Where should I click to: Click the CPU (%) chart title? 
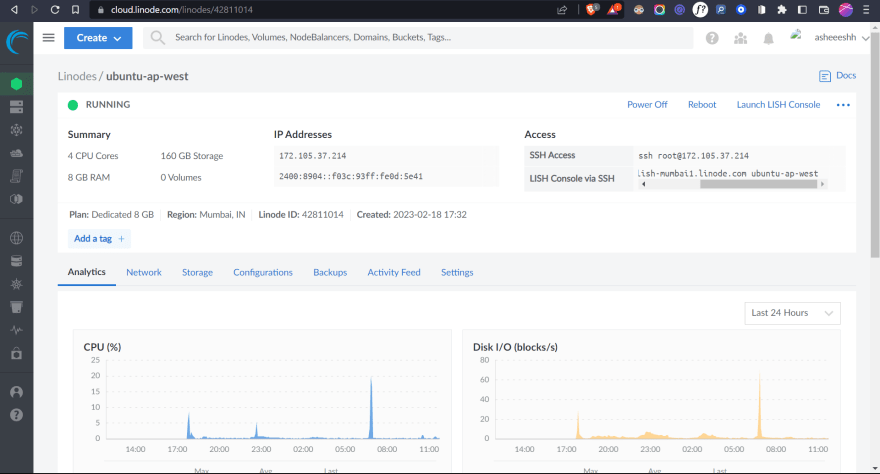(x=102, y=347)
